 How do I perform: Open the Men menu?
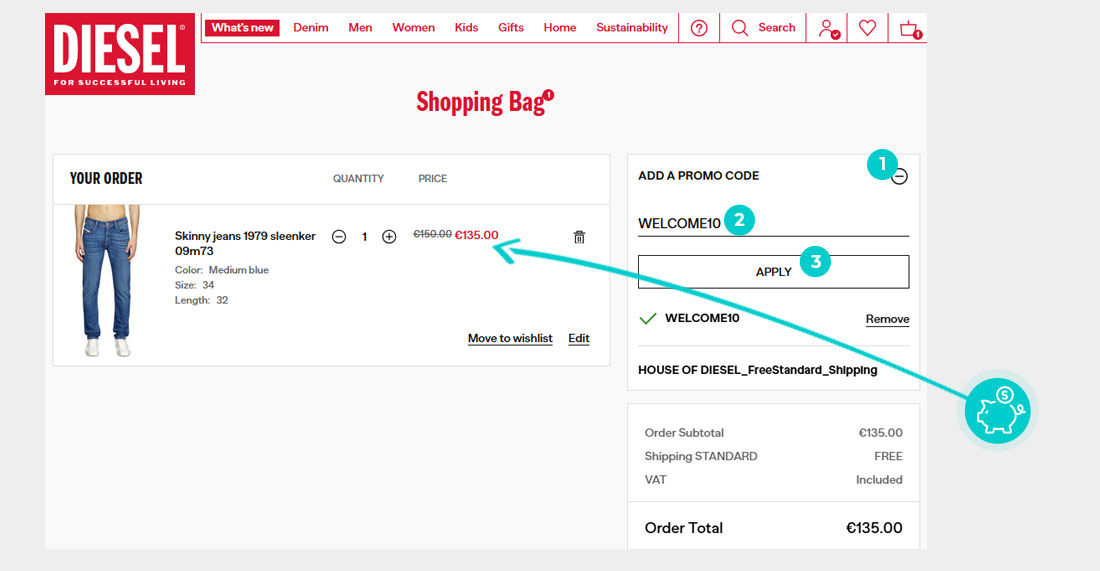coord(360,27)
